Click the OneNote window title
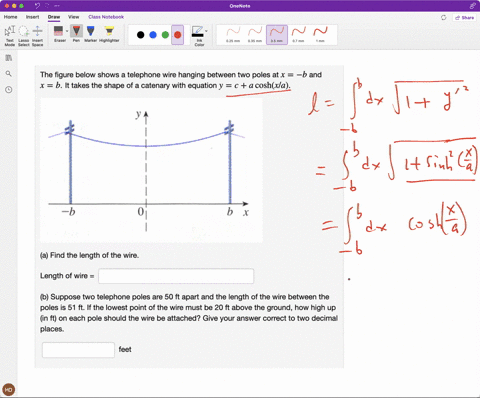 (x=240, y=6)
